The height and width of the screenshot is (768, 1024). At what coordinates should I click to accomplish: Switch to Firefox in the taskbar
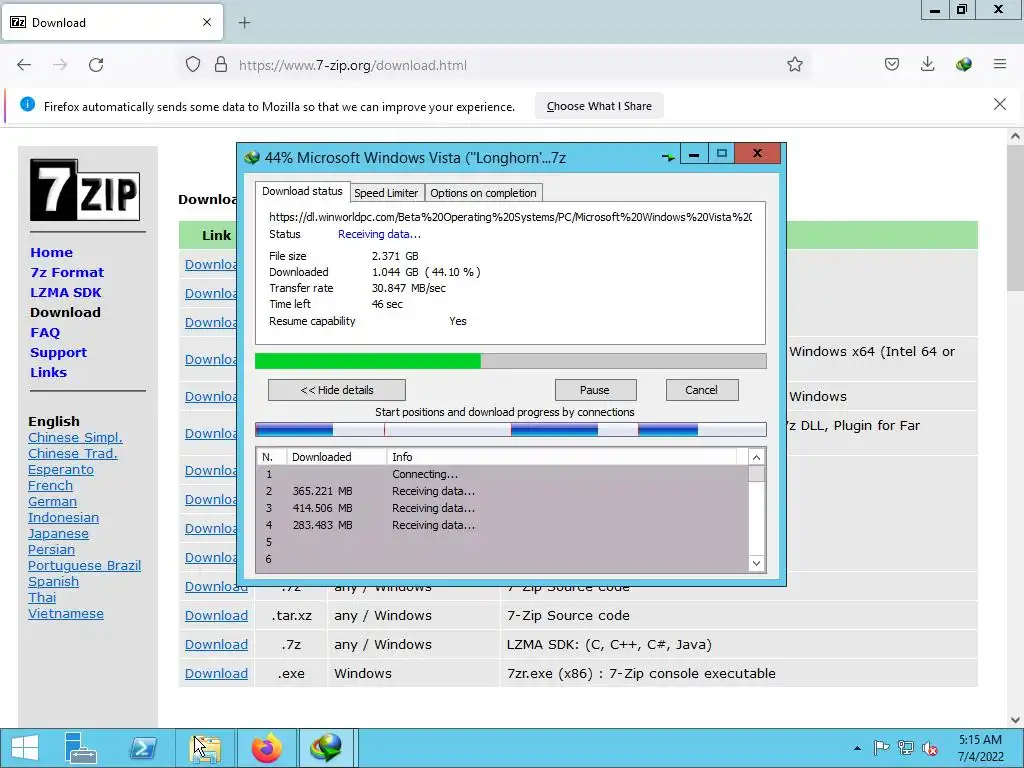(266, 748)
